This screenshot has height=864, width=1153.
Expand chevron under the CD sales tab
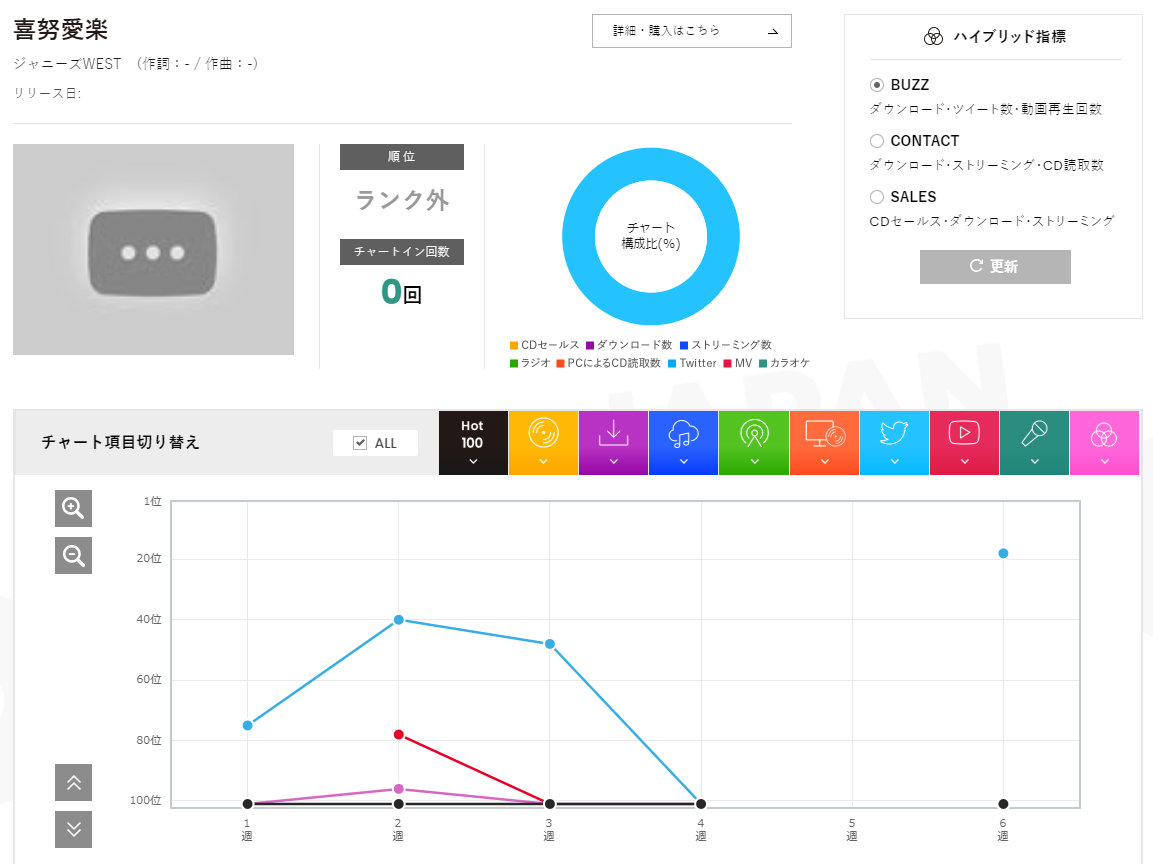tap(543, 462)
